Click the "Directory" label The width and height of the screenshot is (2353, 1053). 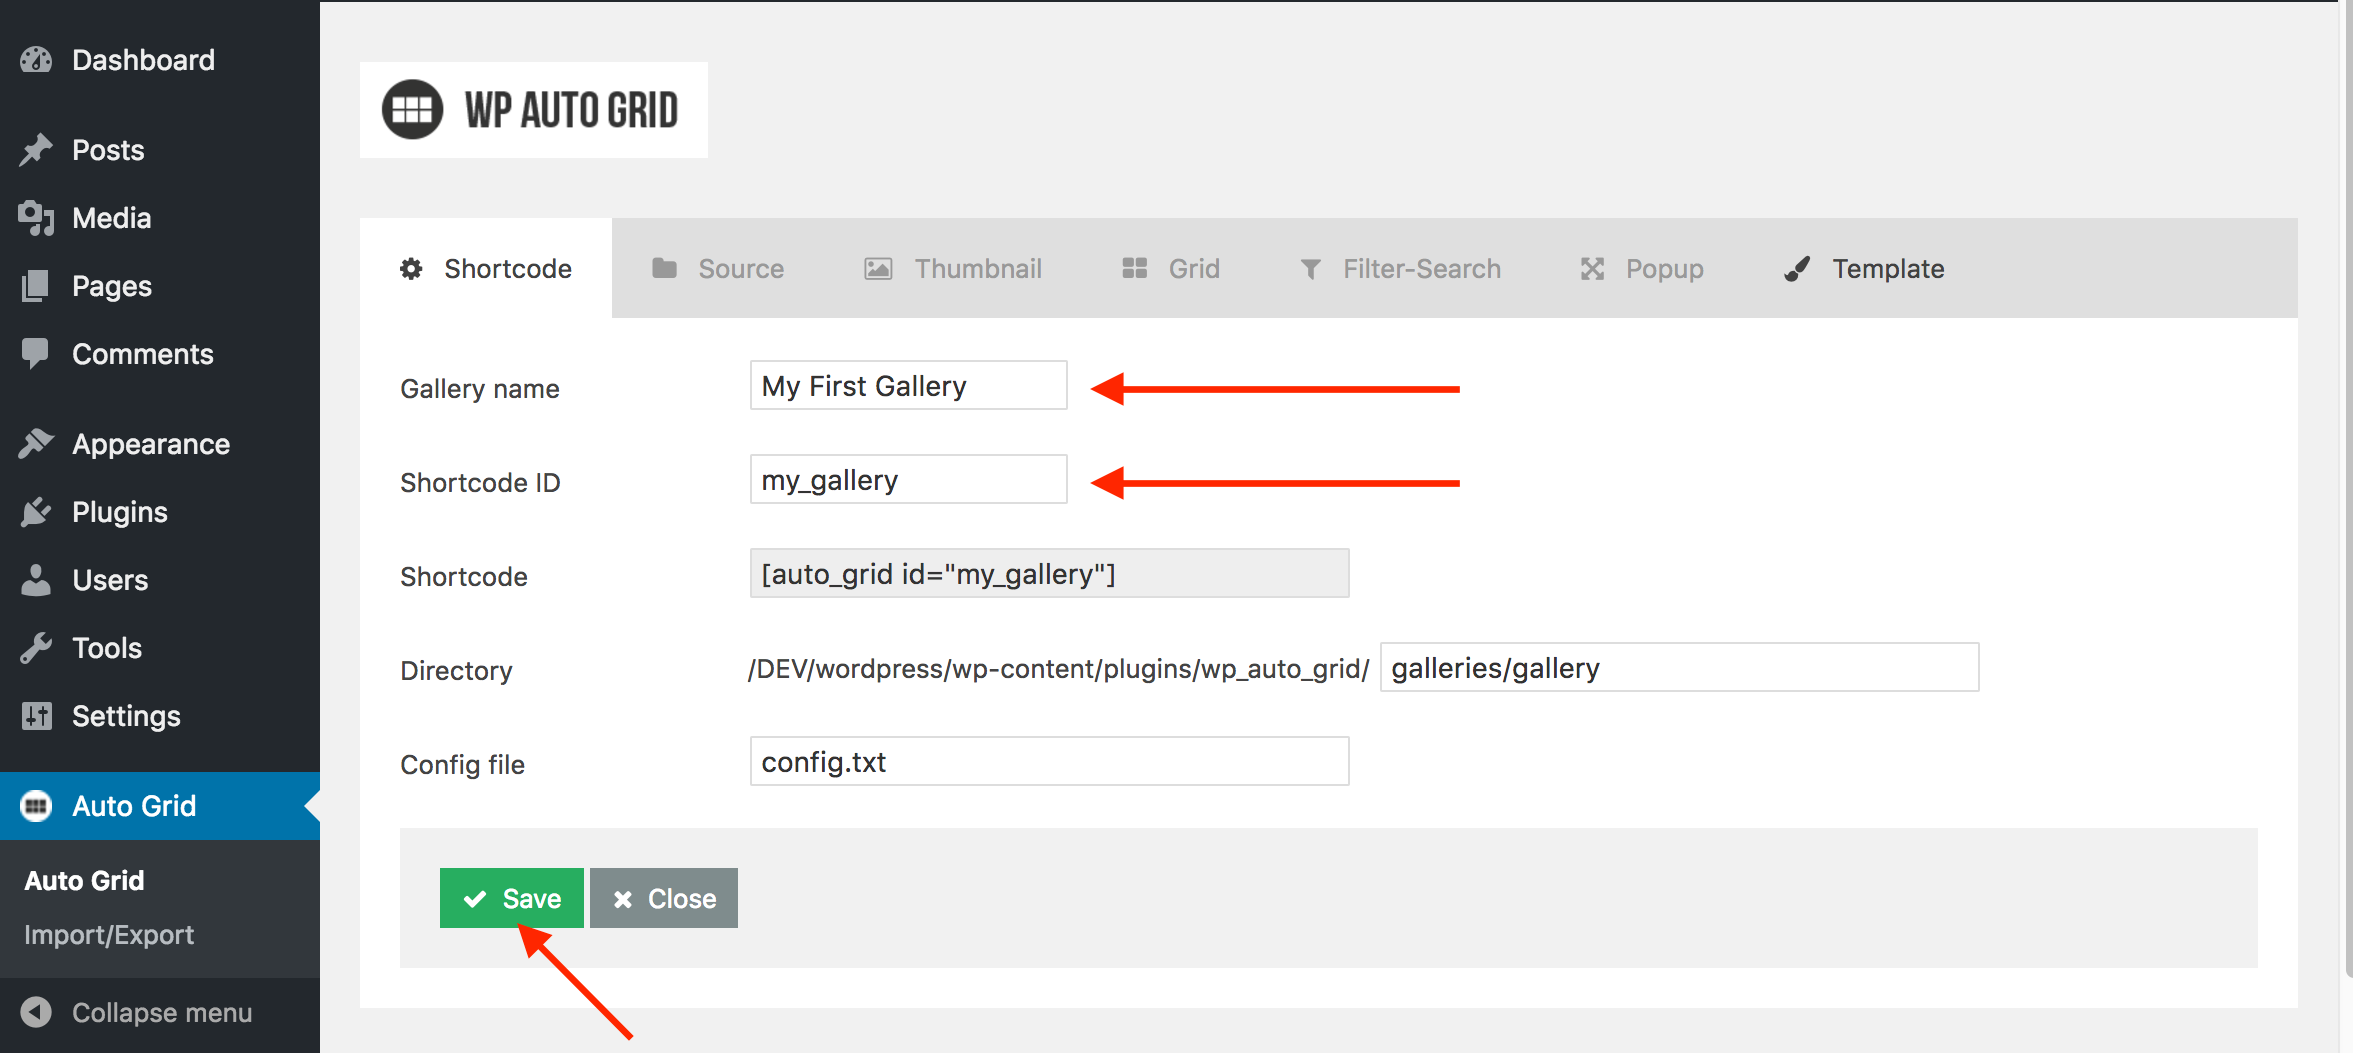pyautogui.click(x=456, y=670)
